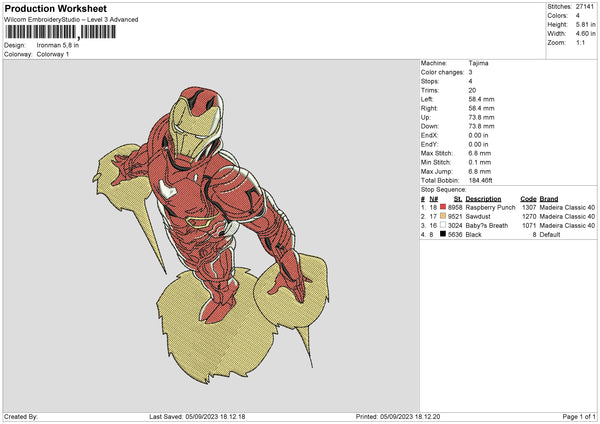Select the design name 'Ironman 5,8 in'
Viewport: 600px width, 424px height.
pos(58,45)
